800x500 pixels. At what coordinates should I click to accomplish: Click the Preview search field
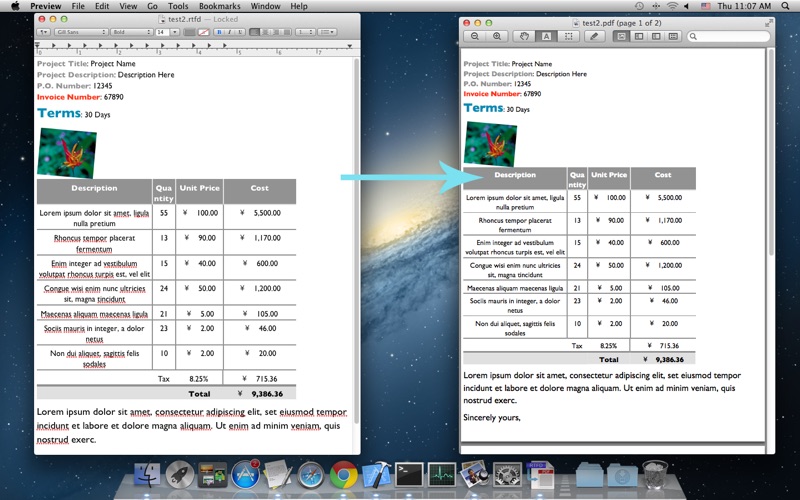728,36
